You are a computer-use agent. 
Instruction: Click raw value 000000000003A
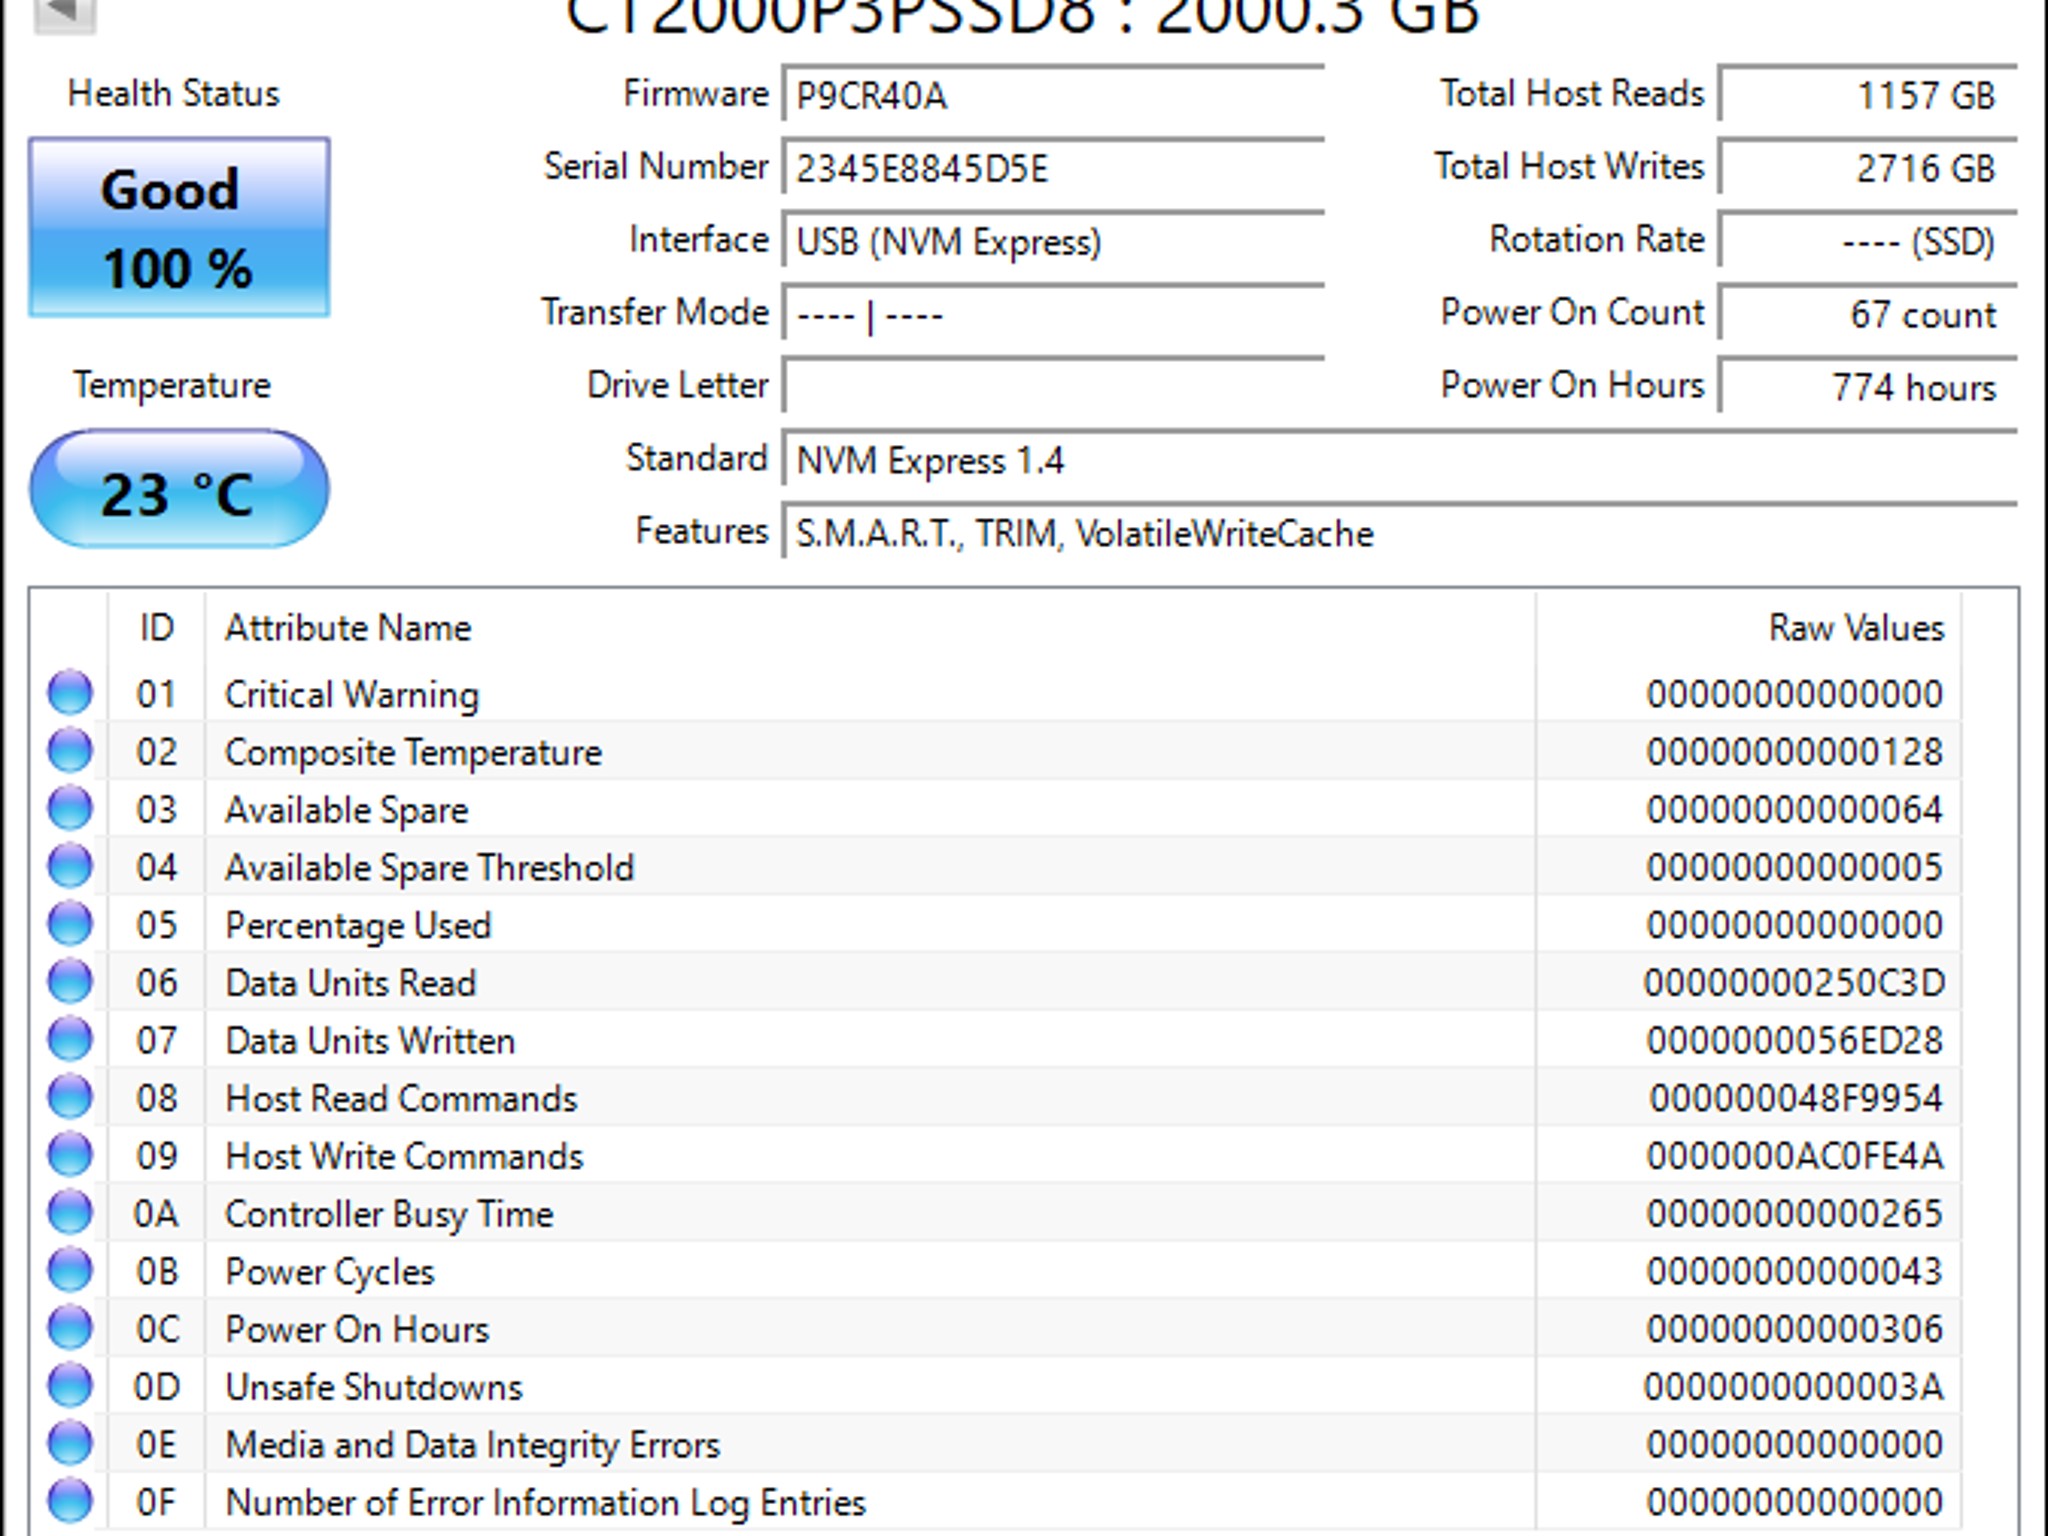(1794, 1387)
